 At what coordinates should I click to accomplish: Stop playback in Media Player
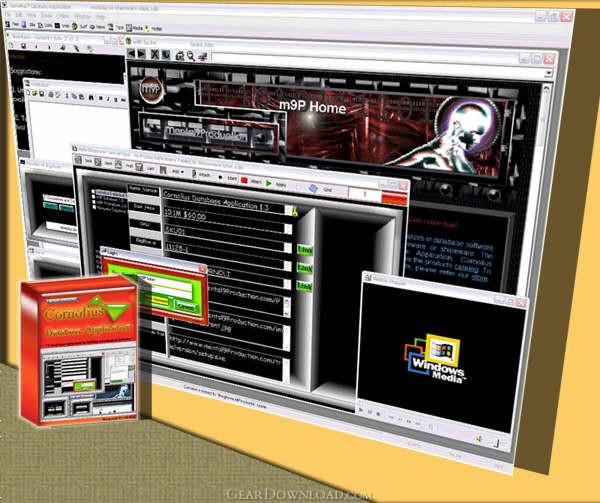click(378, 414)
